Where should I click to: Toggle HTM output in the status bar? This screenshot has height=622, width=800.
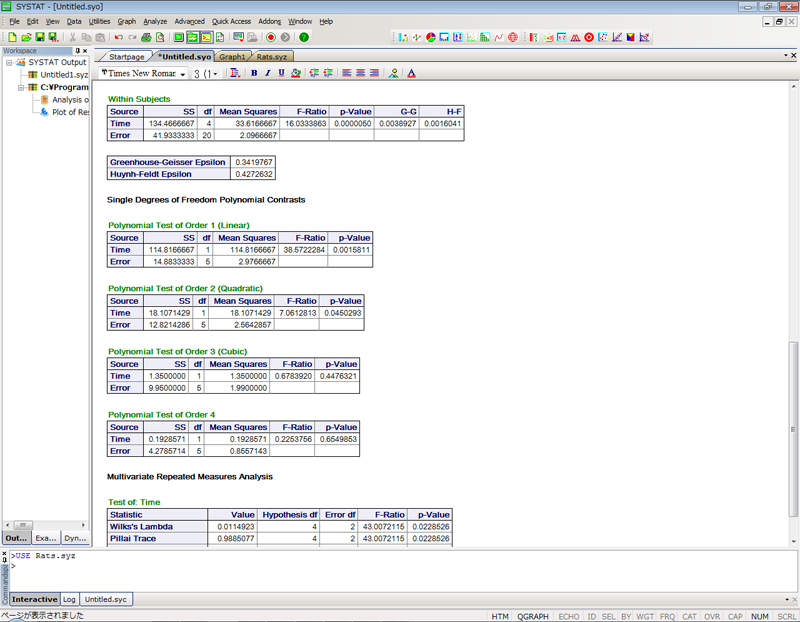(x=500, y=616)
